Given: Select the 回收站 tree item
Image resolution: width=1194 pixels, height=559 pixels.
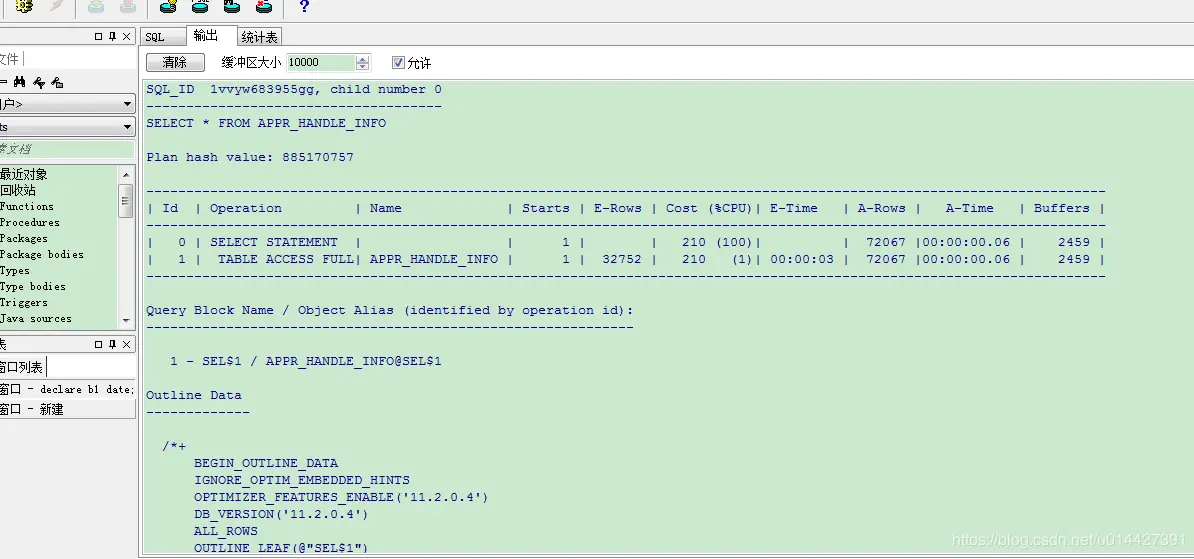Looking at the screenshot, I should click(18, 190).
